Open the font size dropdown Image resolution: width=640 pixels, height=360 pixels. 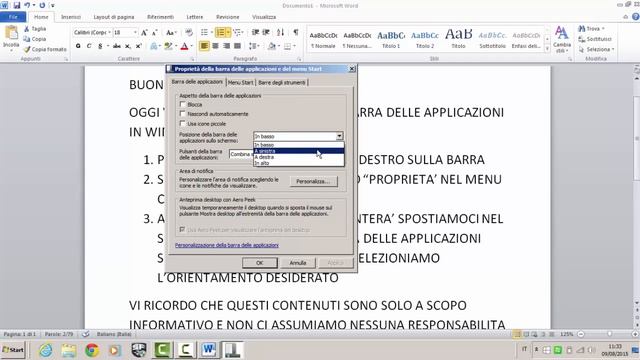[135, 32]
